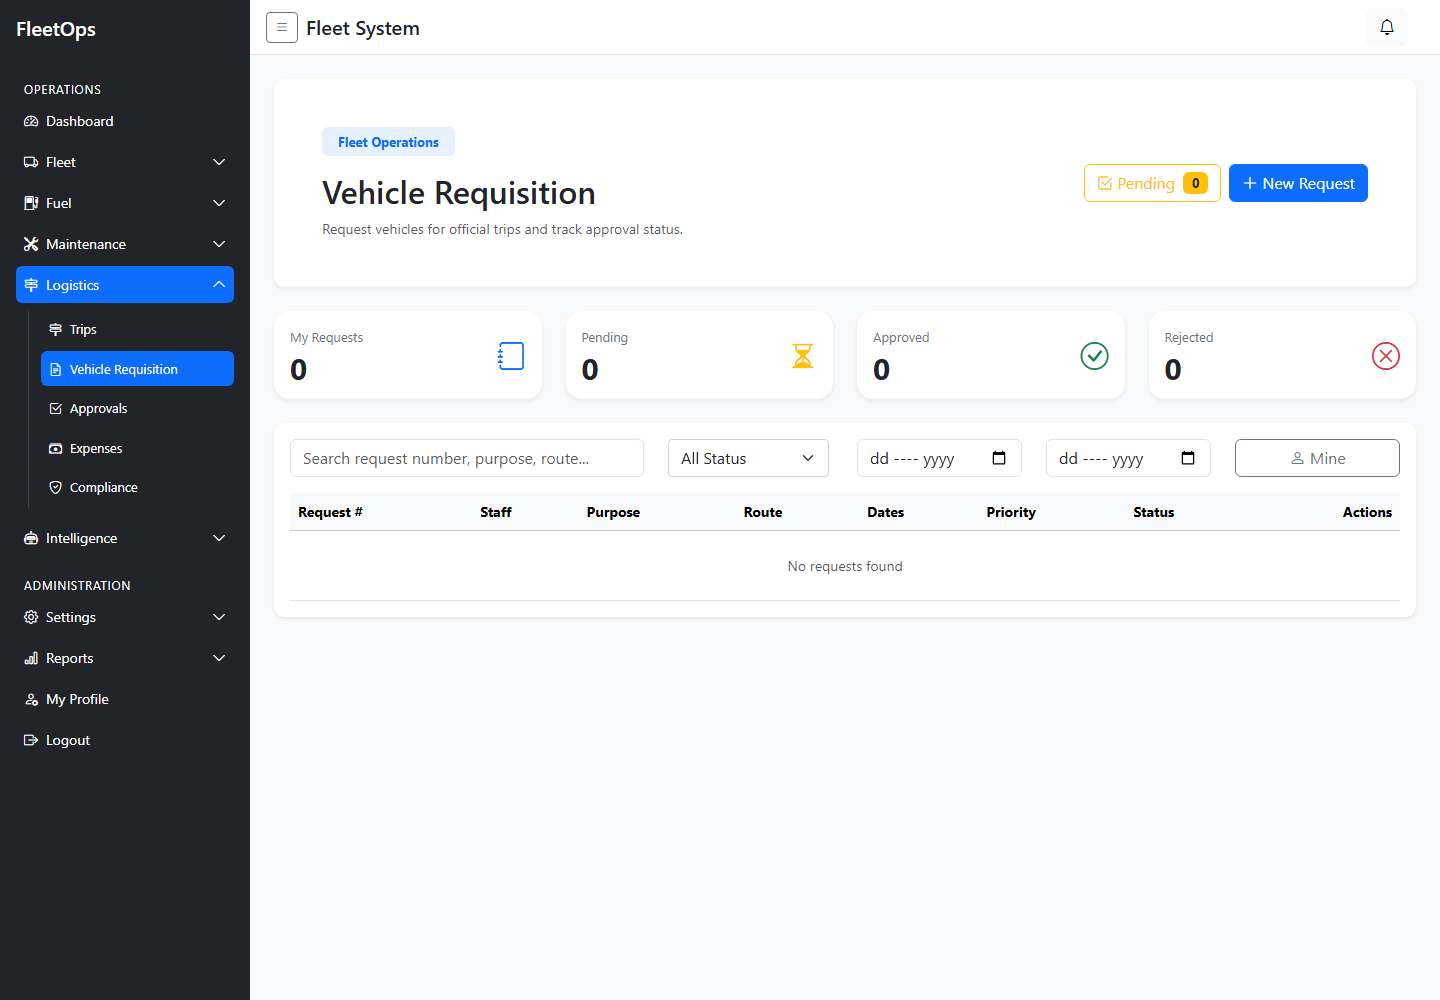Open the Approvals page

coord(137,408)
